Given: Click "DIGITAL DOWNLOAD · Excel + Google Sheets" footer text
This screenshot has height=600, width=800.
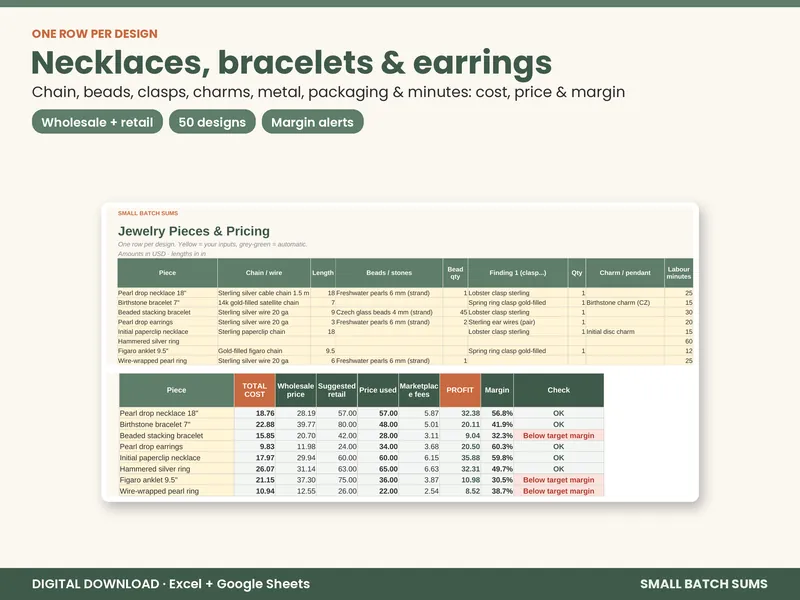Looking at the screenshot, I should (171, 584).
